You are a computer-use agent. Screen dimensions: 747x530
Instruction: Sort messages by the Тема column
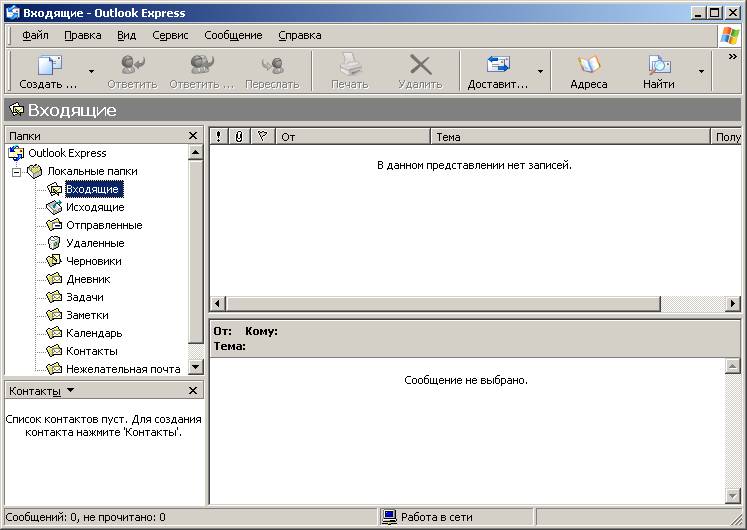(x=571, y=137)
